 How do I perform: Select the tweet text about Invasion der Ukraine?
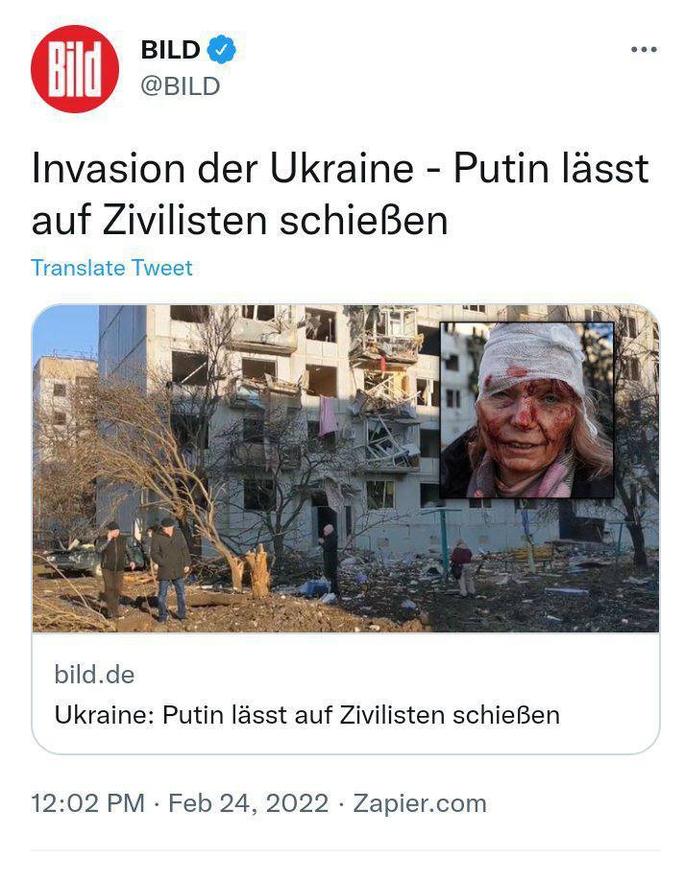(x=340, y=194)
